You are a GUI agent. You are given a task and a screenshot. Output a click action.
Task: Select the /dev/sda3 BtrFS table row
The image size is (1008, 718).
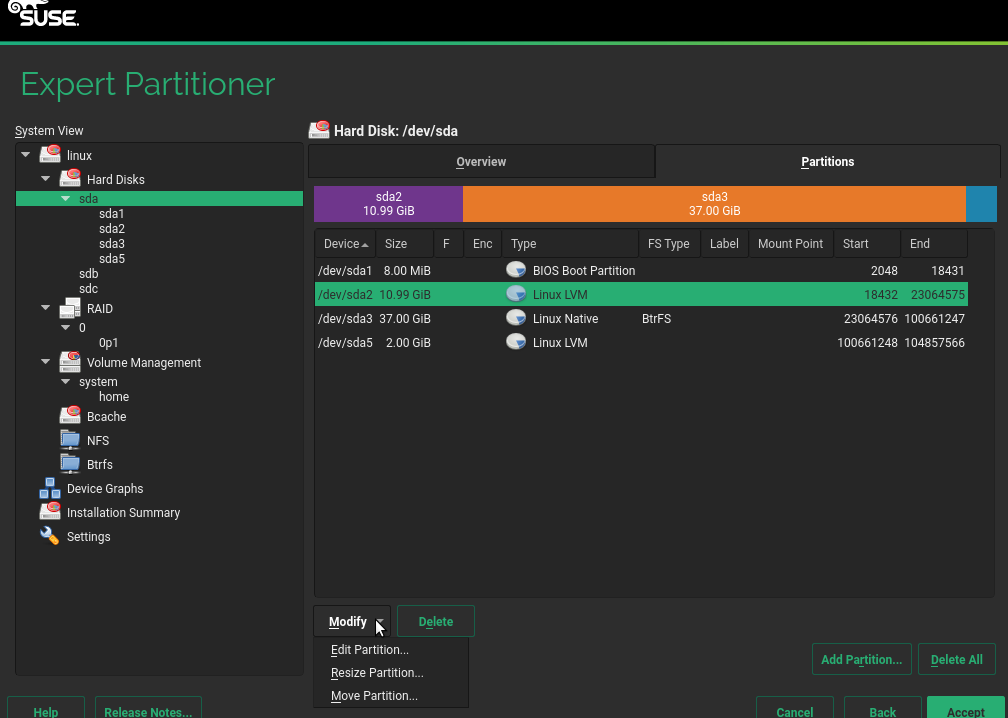pos(640,319)
